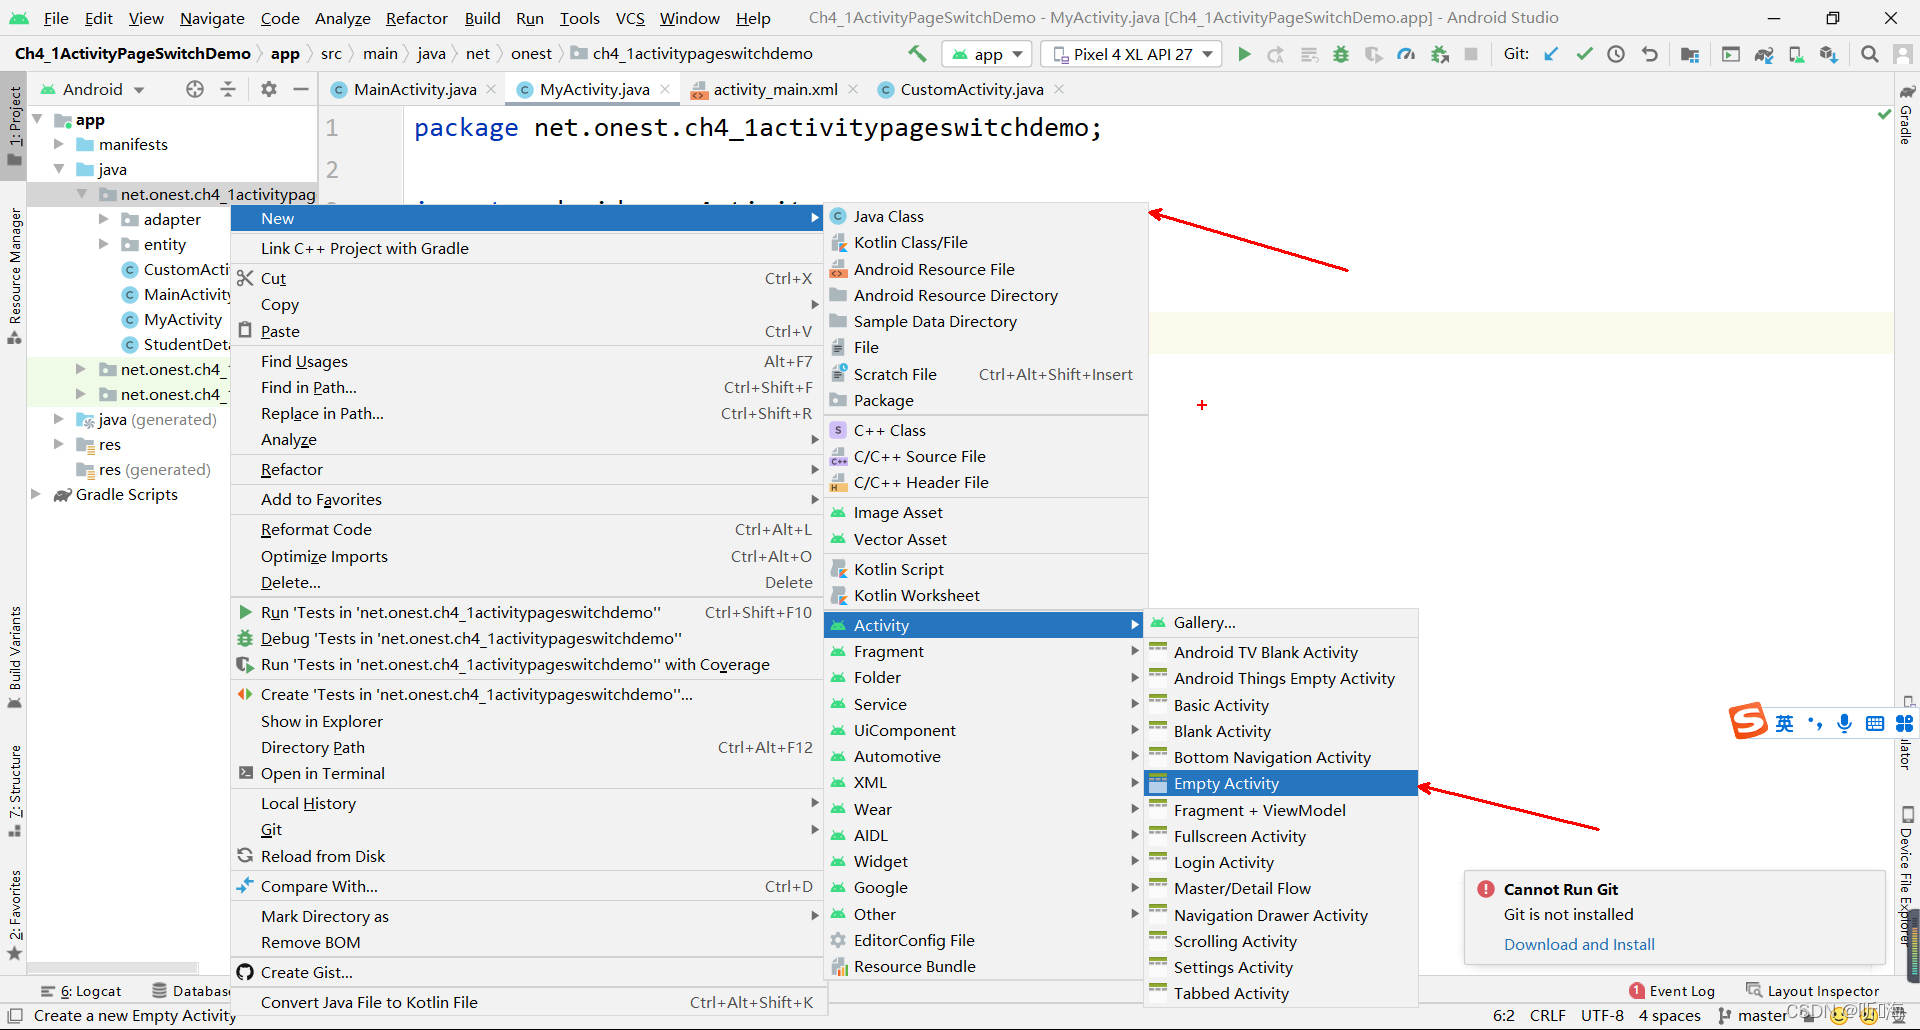Choose Java Class in New menu
This screenshot has height=1030, width=1920.
point(888,216)
